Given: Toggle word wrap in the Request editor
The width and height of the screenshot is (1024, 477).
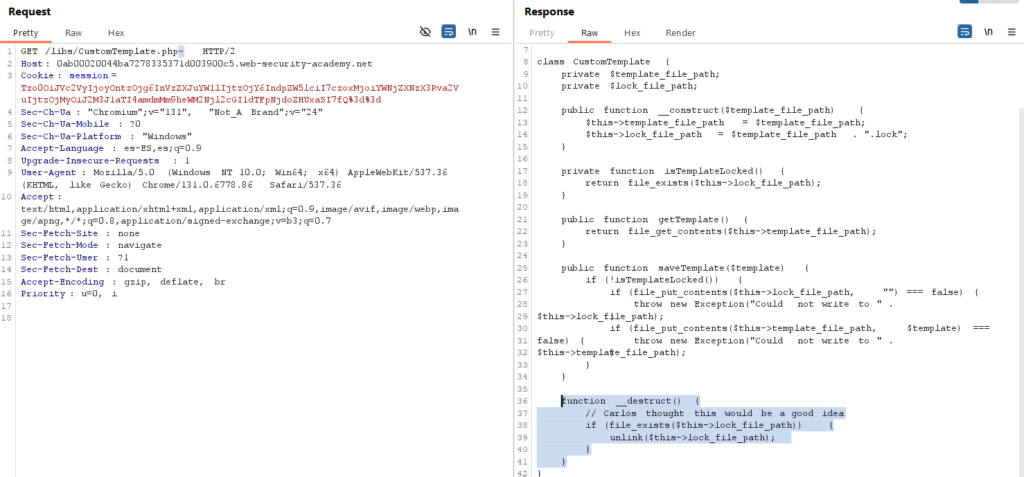Looking at the screenshot, I should (x=449, y=32).
